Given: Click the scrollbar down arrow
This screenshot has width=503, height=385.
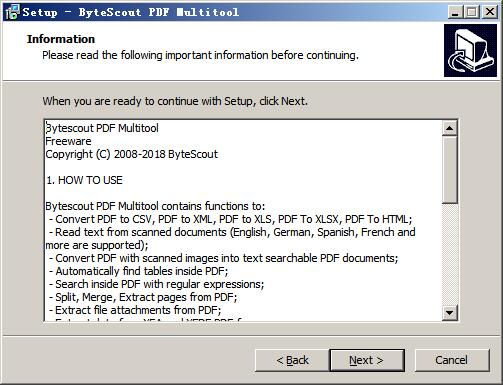Looking at the screenshot, I should pyautogui.click(x=449, y=312).
